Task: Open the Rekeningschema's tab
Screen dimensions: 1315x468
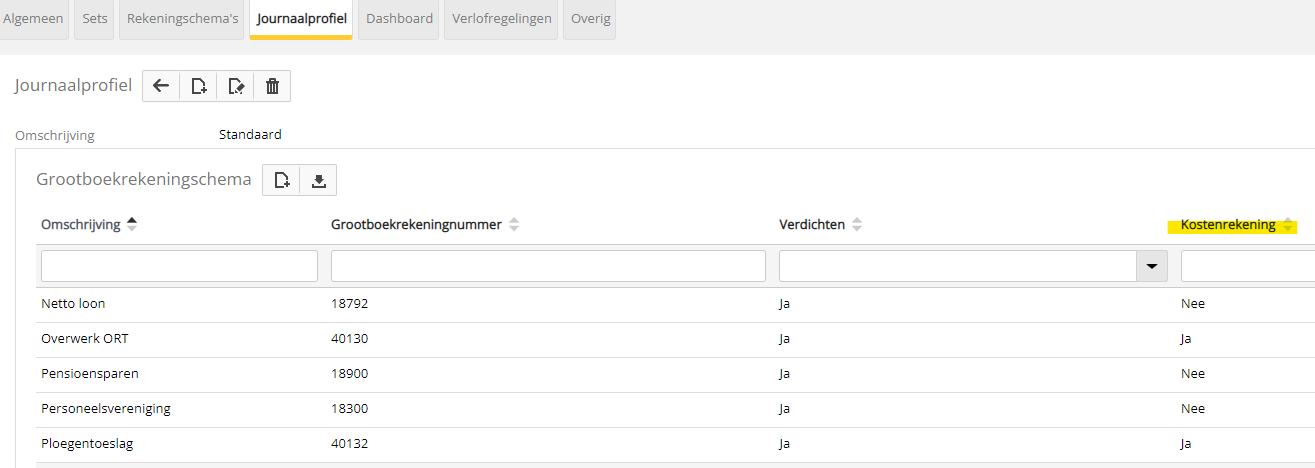Action: tap(181, 19)
